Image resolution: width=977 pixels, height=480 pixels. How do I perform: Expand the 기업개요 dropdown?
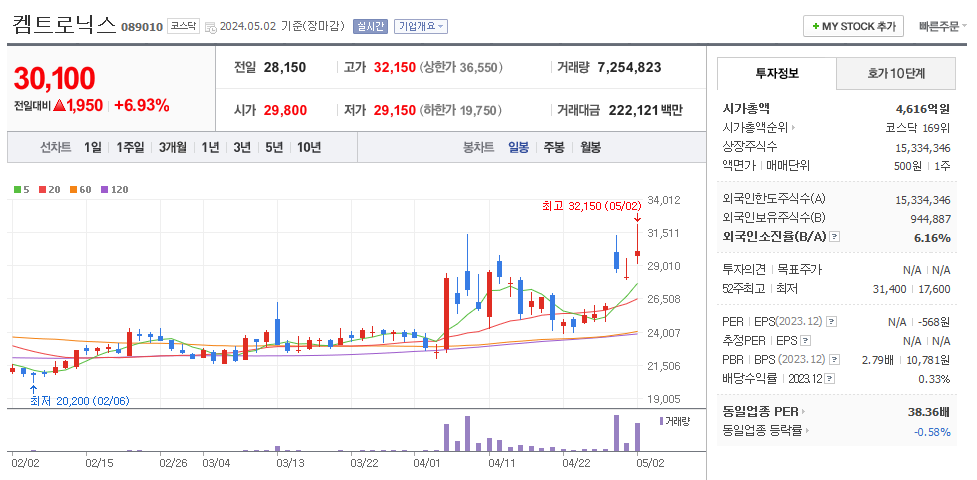[x=421, y=26]
